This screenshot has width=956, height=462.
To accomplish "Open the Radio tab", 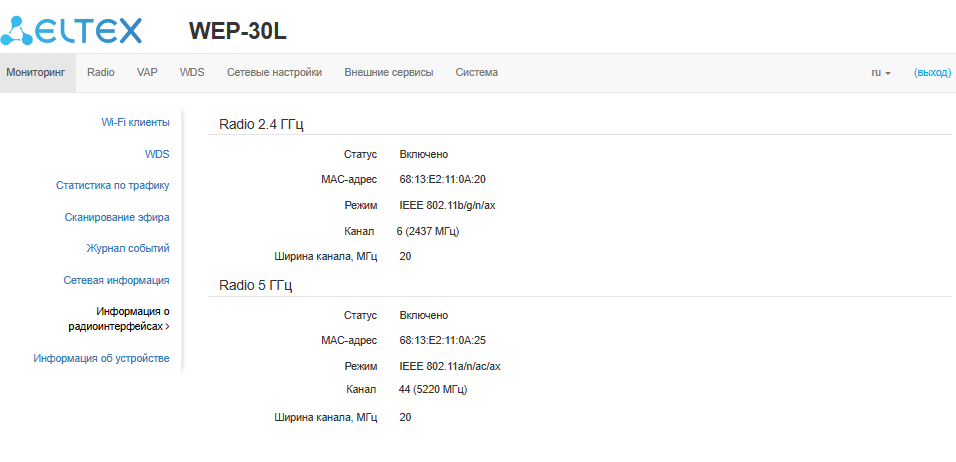I will click(101, 73).
